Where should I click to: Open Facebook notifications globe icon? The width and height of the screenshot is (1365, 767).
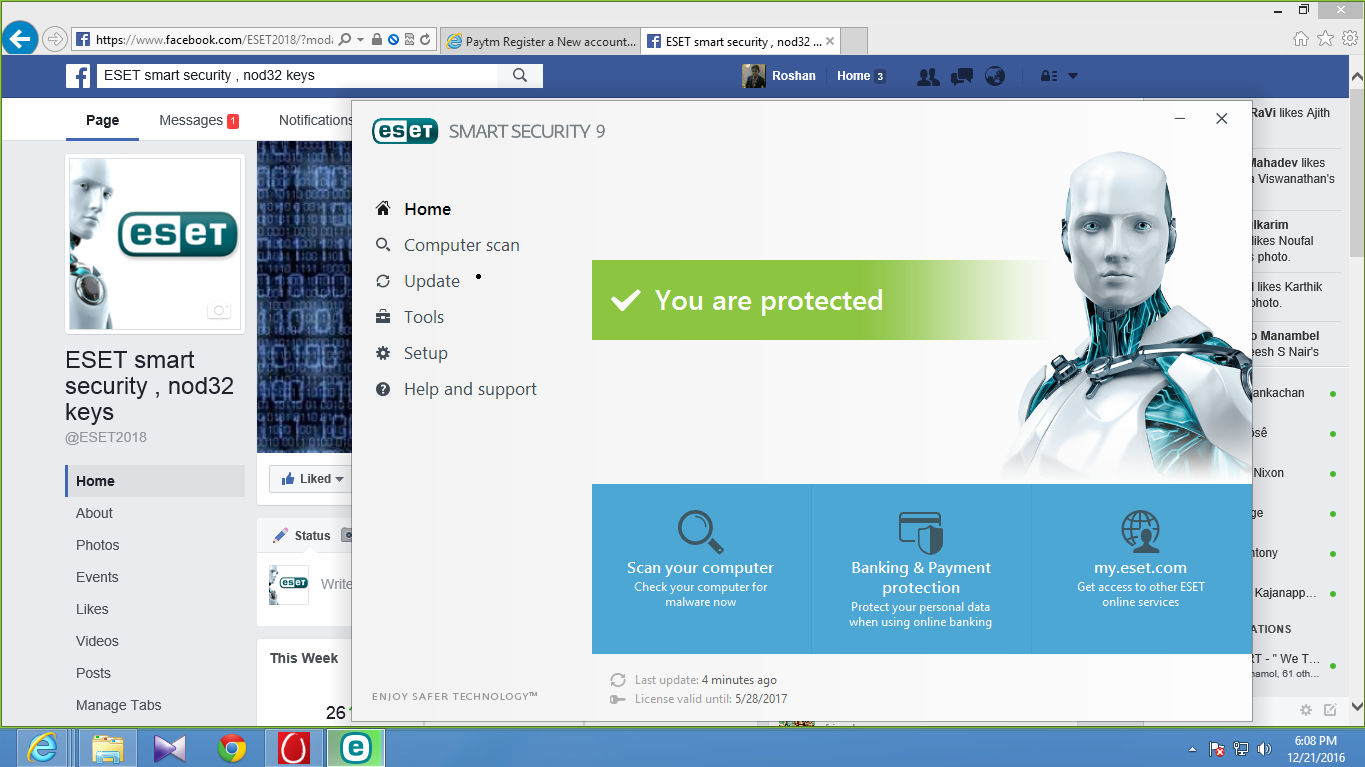pos(994,76)
